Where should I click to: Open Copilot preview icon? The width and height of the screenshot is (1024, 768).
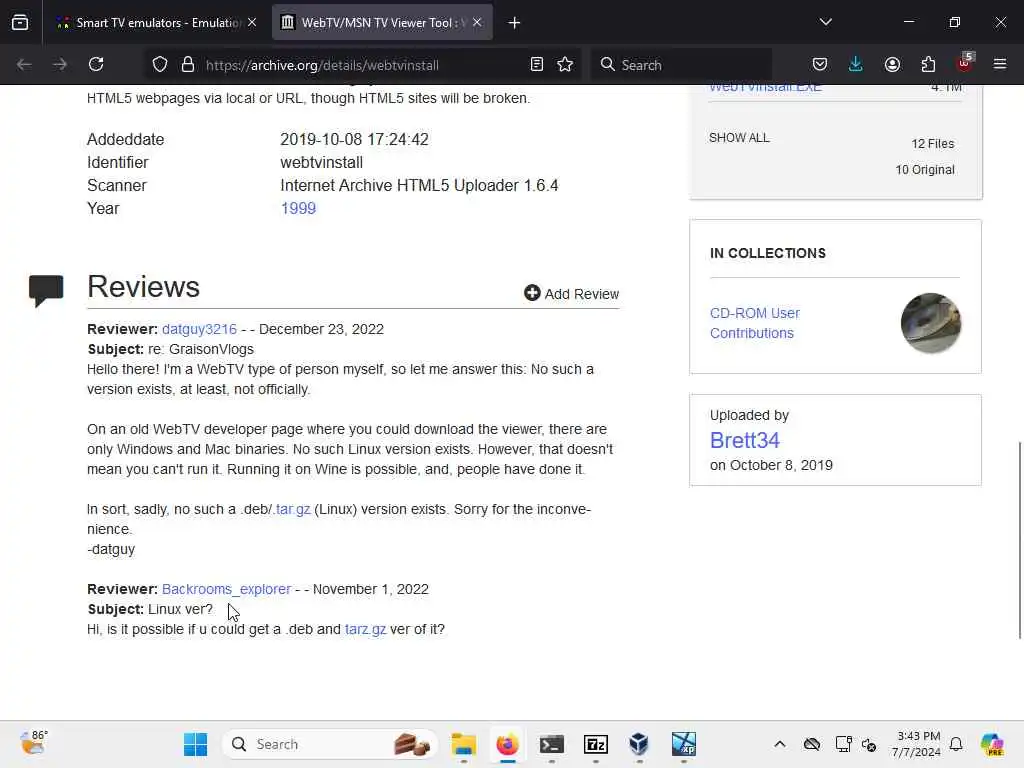click(991, 744)
